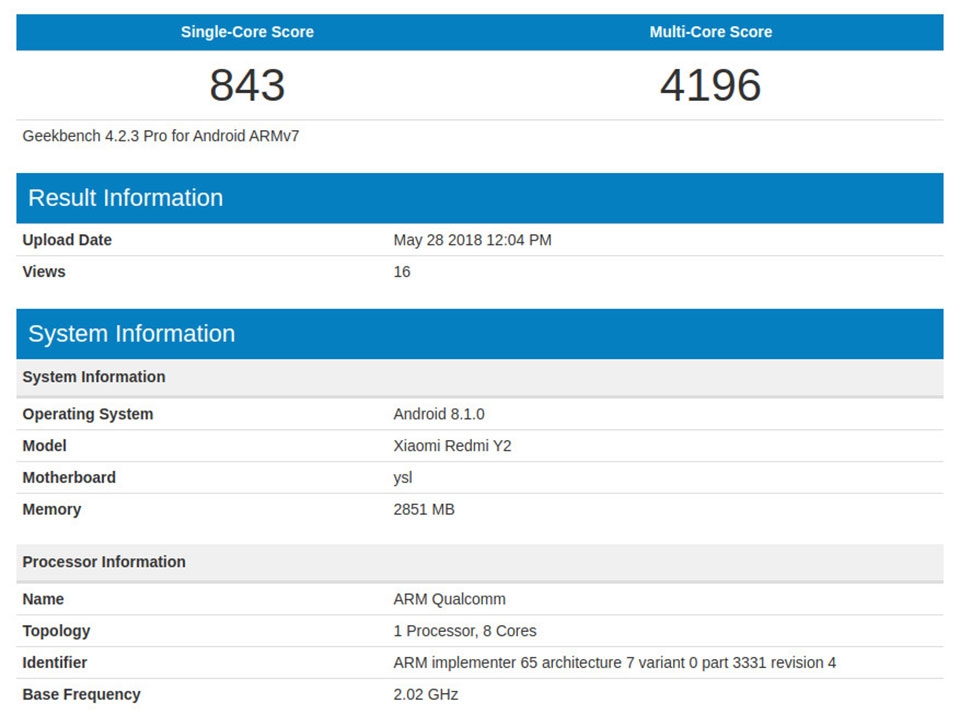
Task: Click the memory value 2851 MB
Action: tap(424, 509)
